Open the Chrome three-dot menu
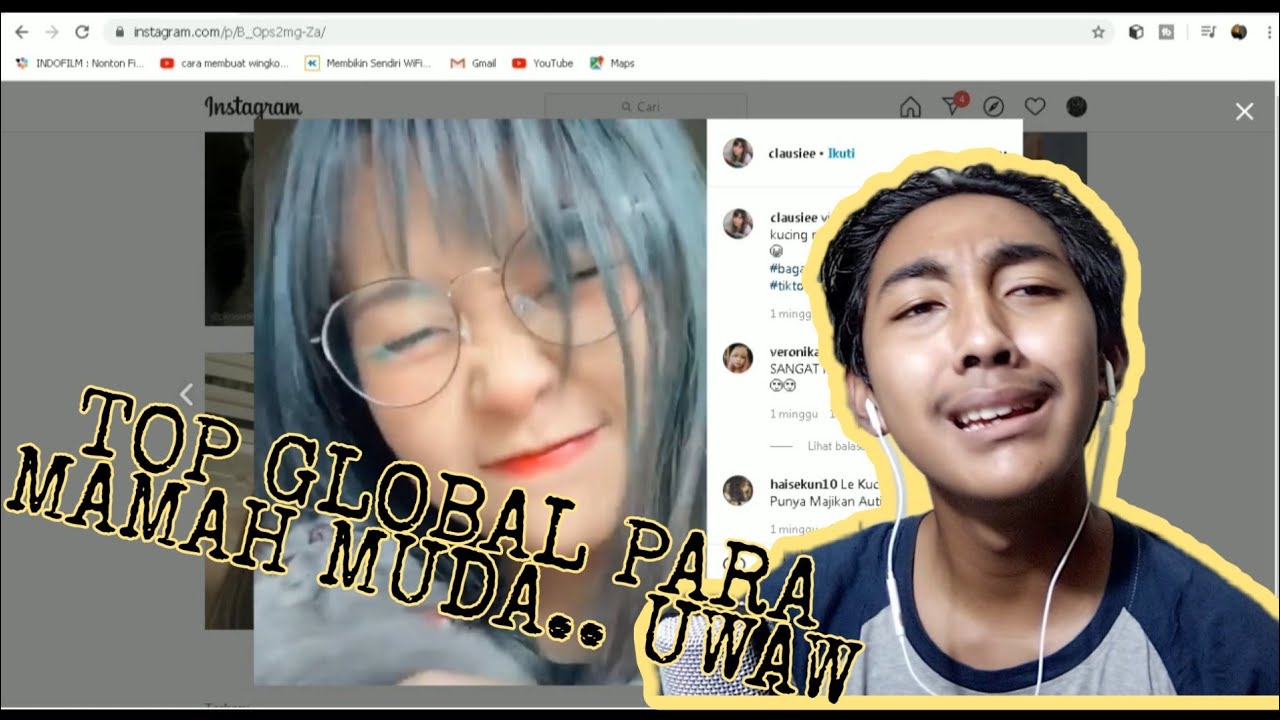This screenshot has width=1280, height=720. (1267, 32)
